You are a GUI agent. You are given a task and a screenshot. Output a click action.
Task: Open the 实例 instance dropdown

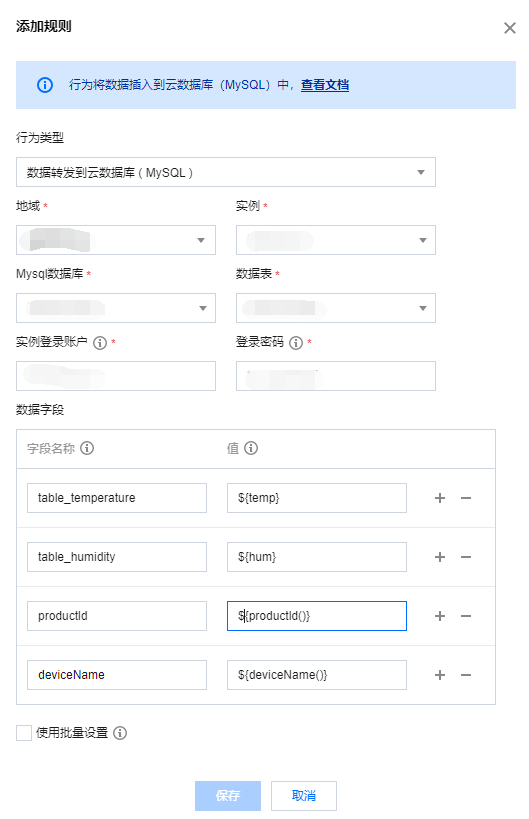click(336, 240)
